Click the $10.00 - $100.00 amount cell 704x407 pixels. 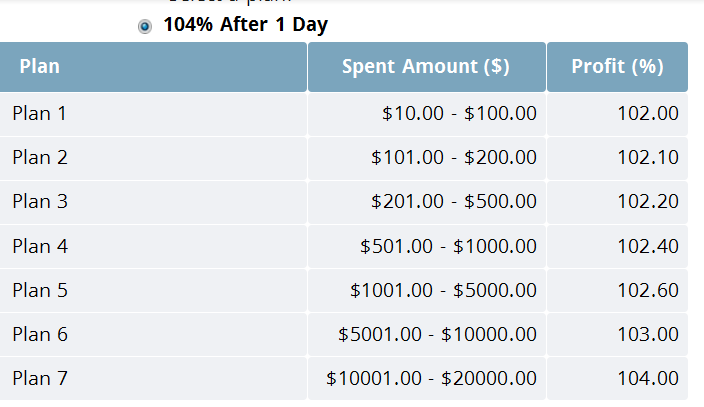pos(459,113)
